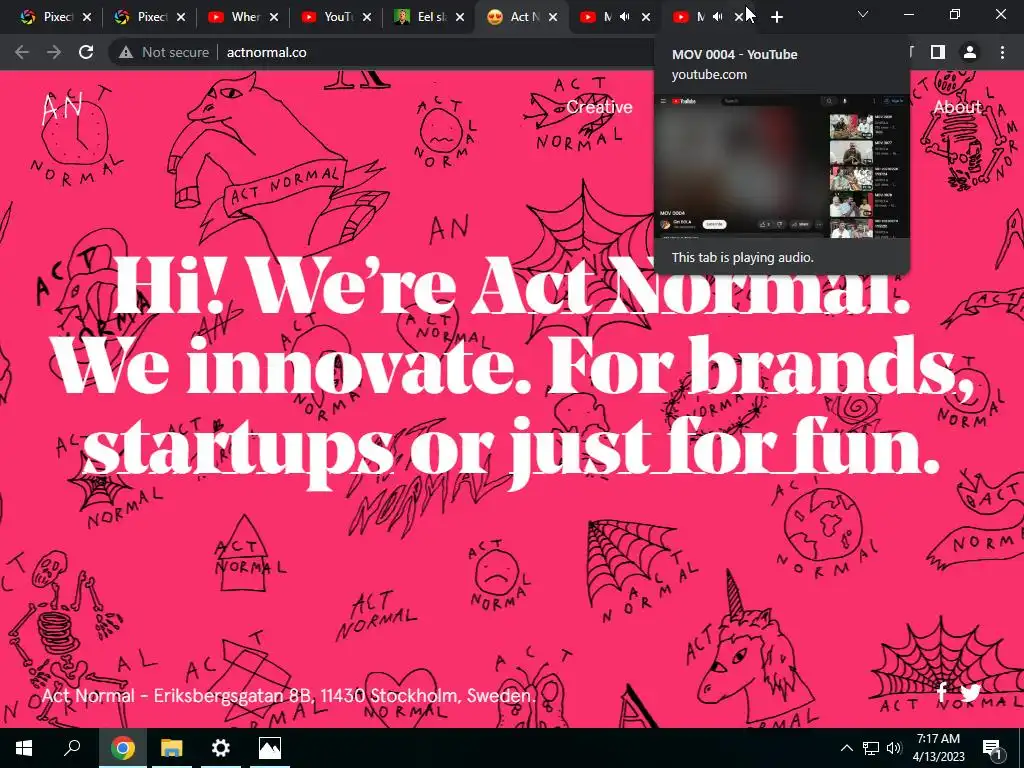The height and width of the screenshot is (768, 1024).
Task: Open the Chrome three-dot menu
Action: click(x=1002, y=52)
